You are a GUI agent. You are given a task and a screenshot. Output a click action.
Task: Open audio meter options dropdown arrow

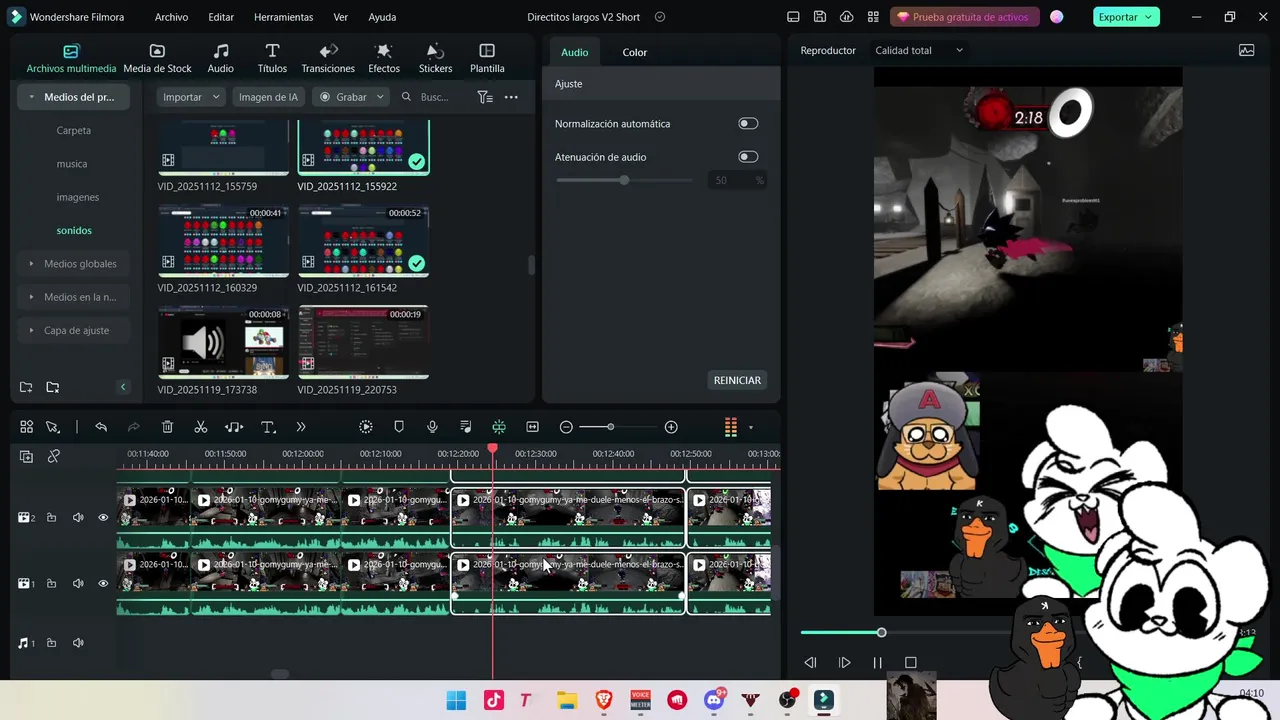751,428
